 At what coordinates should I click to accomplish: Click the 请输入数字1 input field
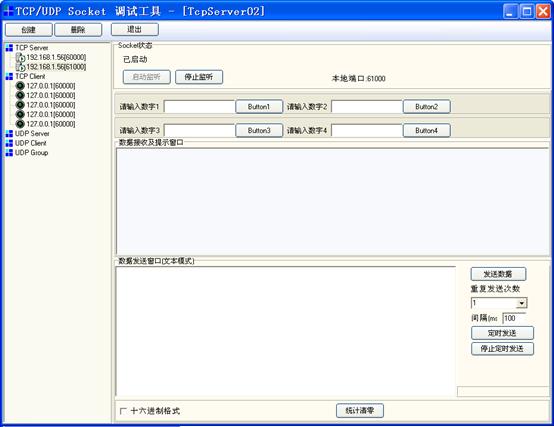pos(200,107)
